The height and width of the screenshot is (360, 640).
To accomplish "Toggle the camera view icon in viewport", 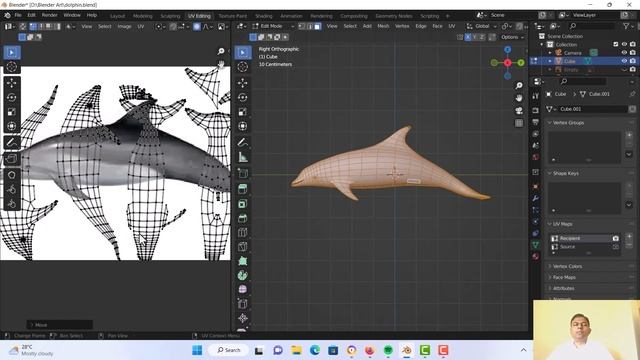I will (x=519, y=111).
